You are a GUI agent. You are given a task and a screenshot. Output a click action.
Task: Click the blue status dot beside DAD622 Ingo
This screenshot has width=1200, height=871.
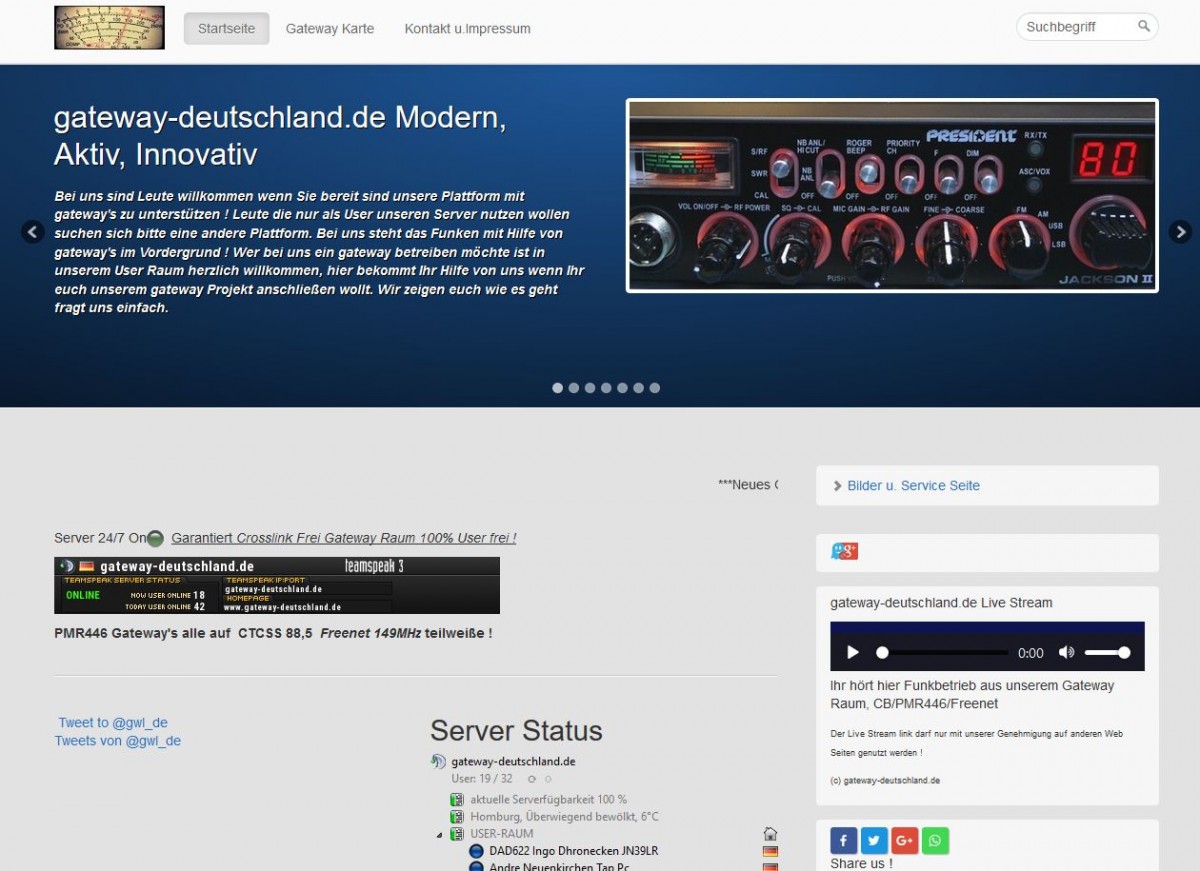(x=476, y=852)
